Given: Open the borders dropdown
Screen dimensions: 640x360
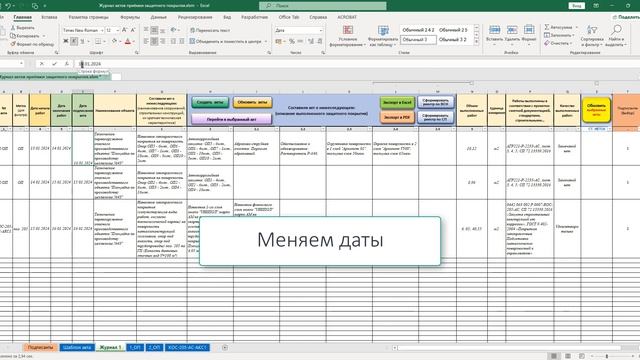Looking at the screenshot, I should [104, 41].
